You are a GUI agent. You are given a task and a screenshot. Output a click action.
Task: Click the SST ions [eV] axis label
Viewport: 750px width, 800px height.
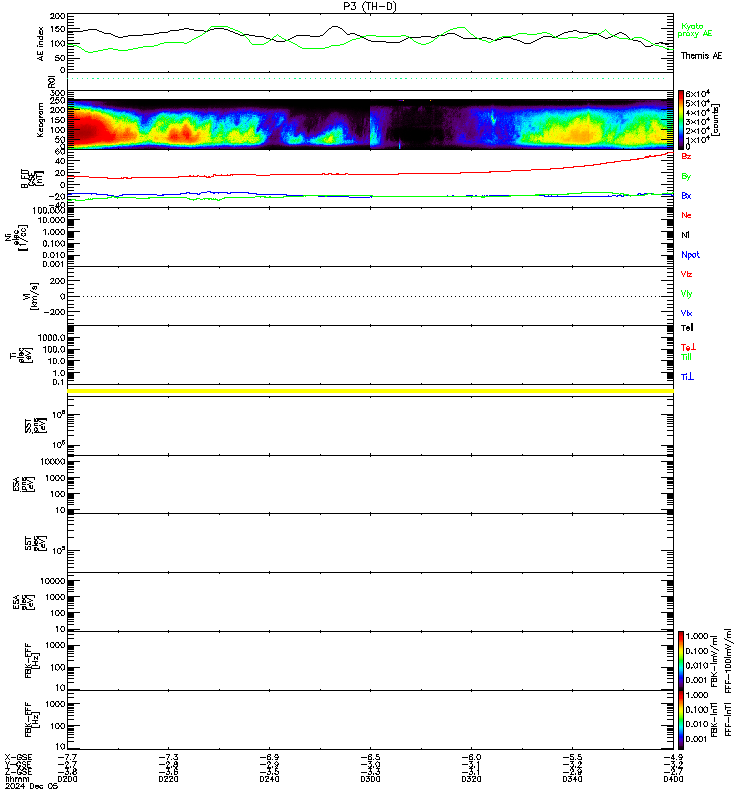(35, 426)
